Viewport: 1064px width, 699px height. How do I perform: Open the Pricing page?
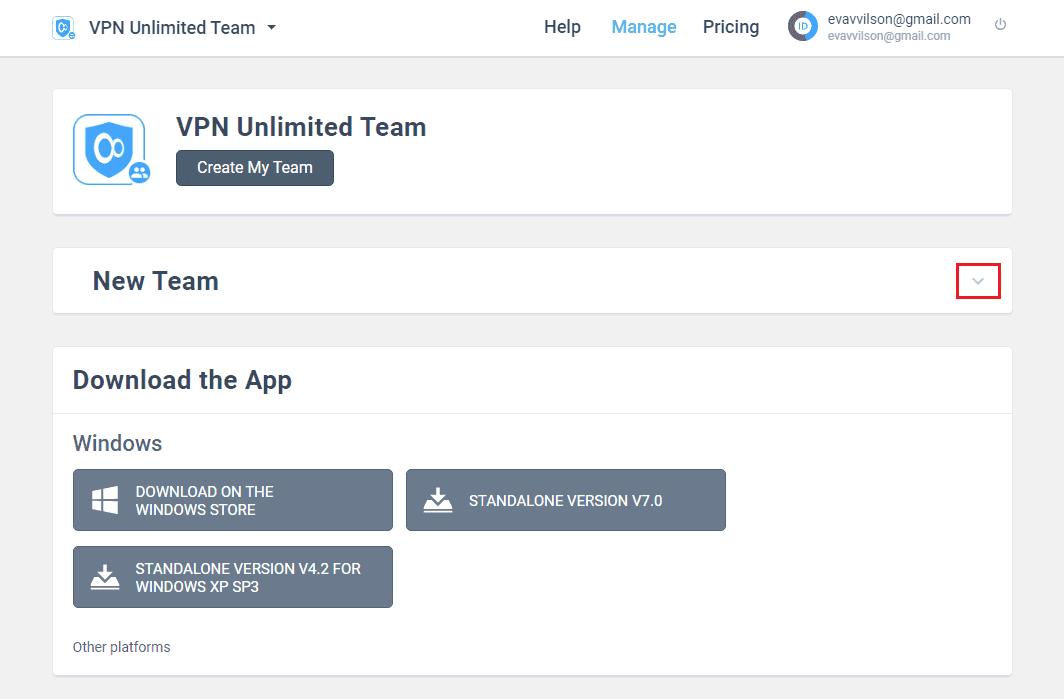coord(730,27)
